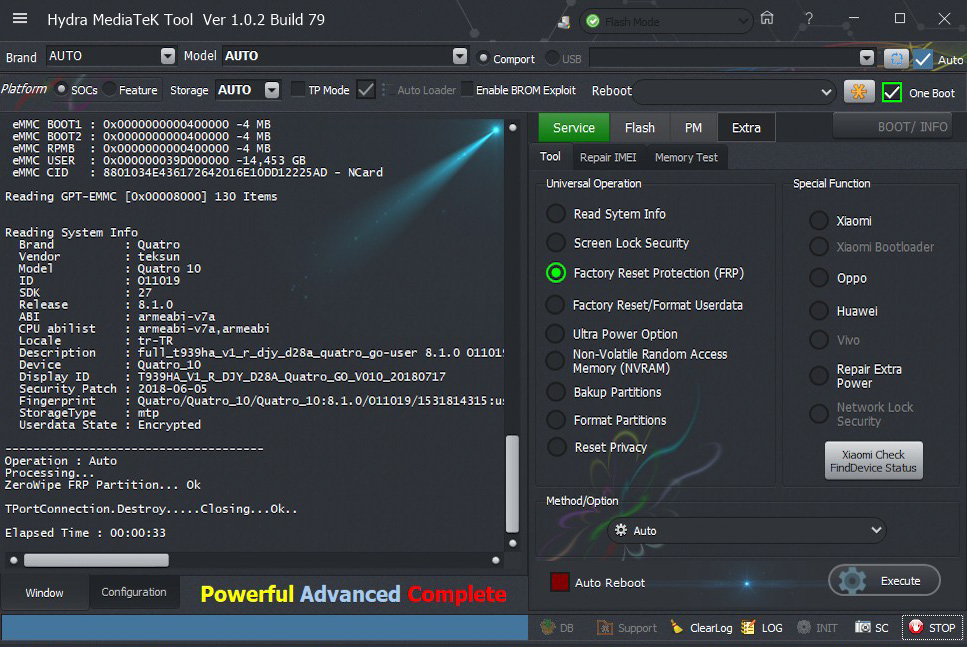Switch to the Window tab
The width and height of the screenshot is (967, 647).
[44, 593]
